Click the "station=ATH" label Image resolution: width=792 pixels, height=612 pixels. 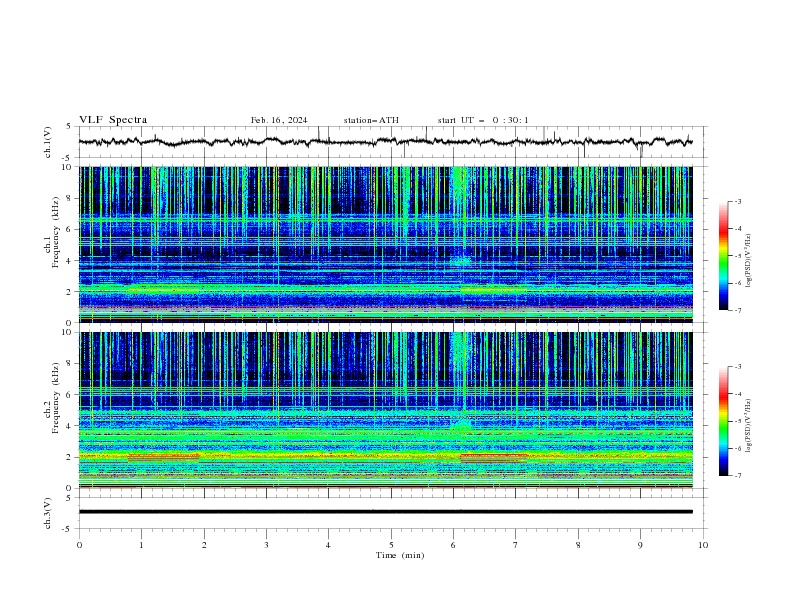pos(371,120)
